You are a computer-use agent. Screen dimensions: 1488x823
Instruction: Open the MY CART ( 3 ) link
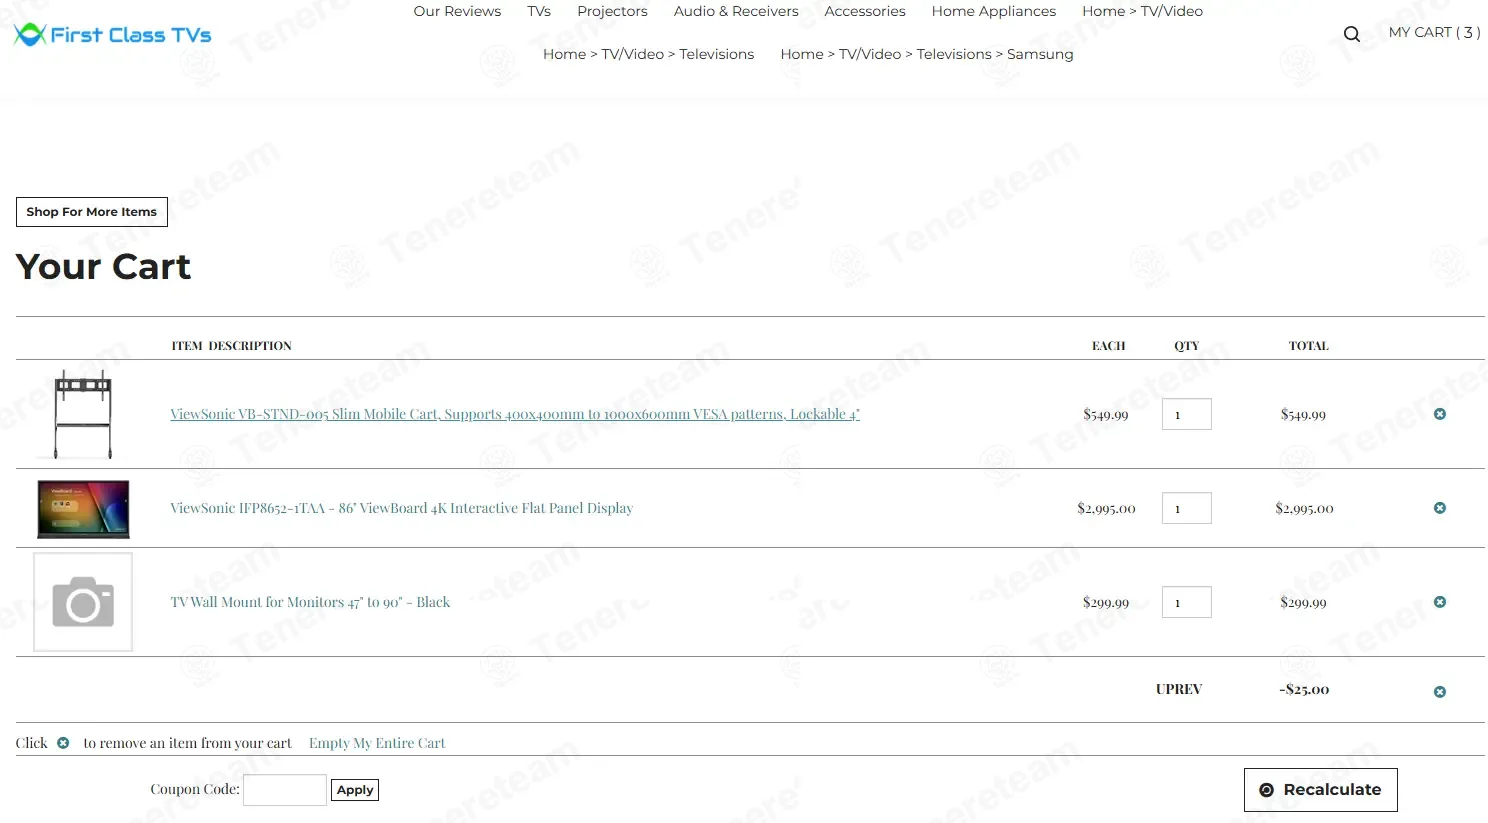[x=1434, y=33]
